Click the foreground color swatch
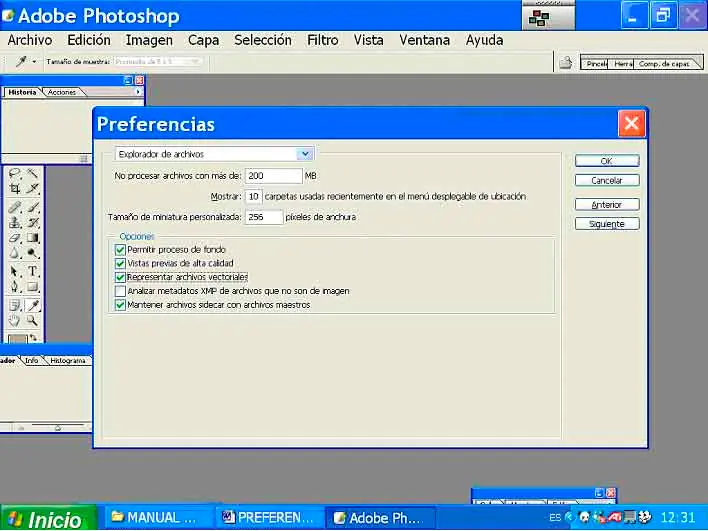 tap(18, 339)
